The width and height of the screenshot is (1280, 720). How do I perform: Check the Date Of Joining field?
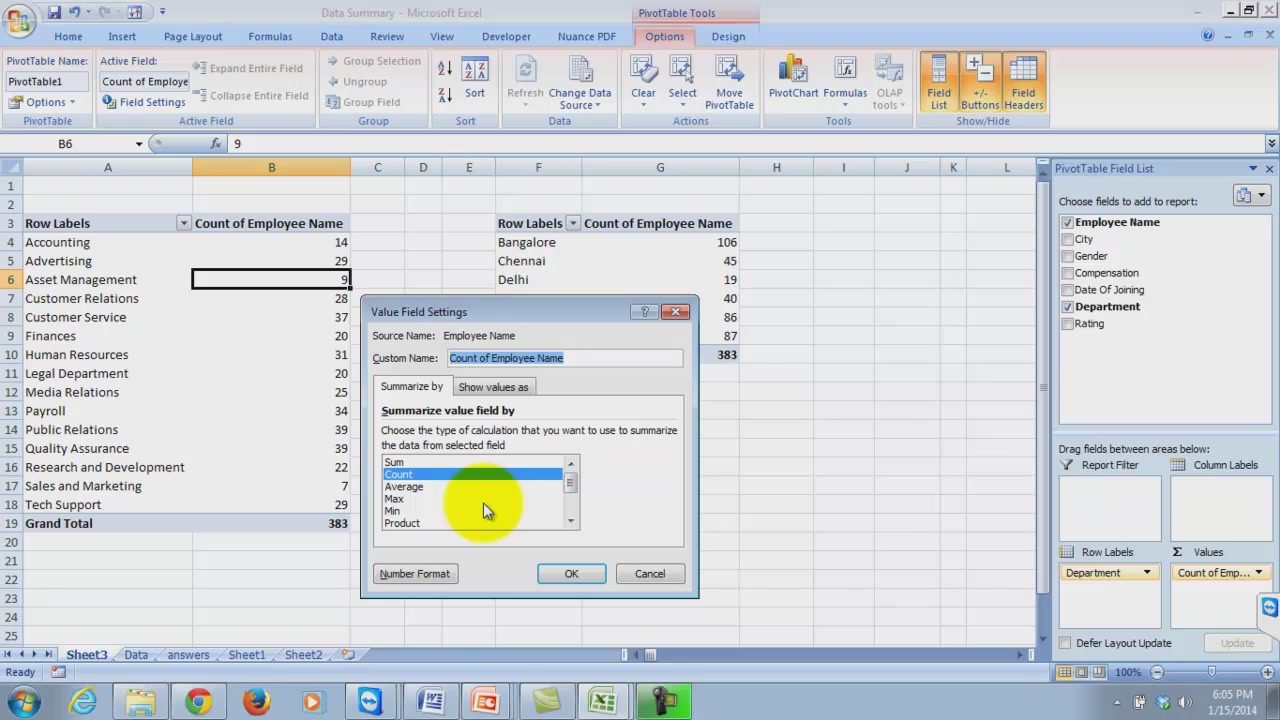coord(1067,290)
